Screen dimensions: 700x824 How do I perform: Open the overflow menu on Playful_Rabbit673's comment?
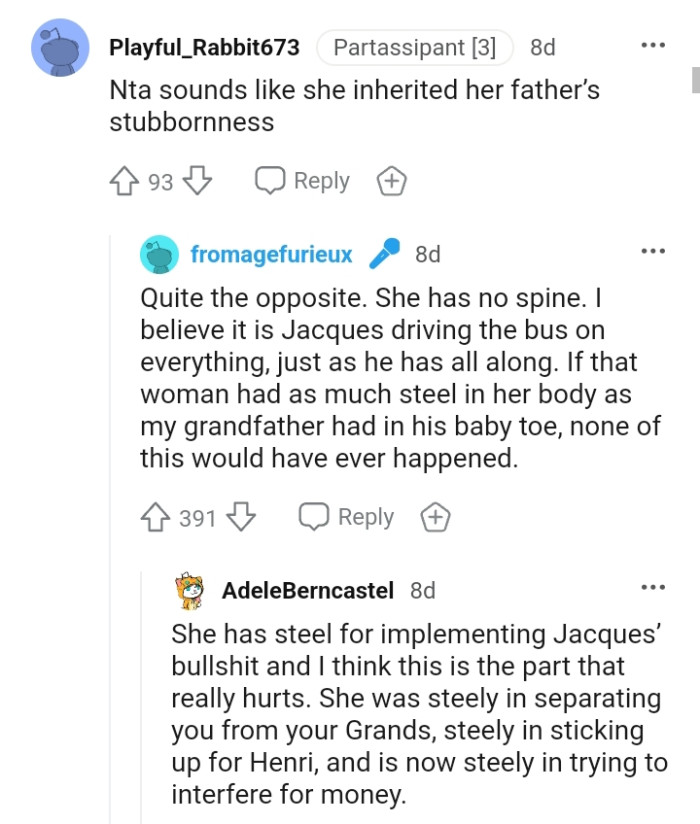[x=653, y=44]
